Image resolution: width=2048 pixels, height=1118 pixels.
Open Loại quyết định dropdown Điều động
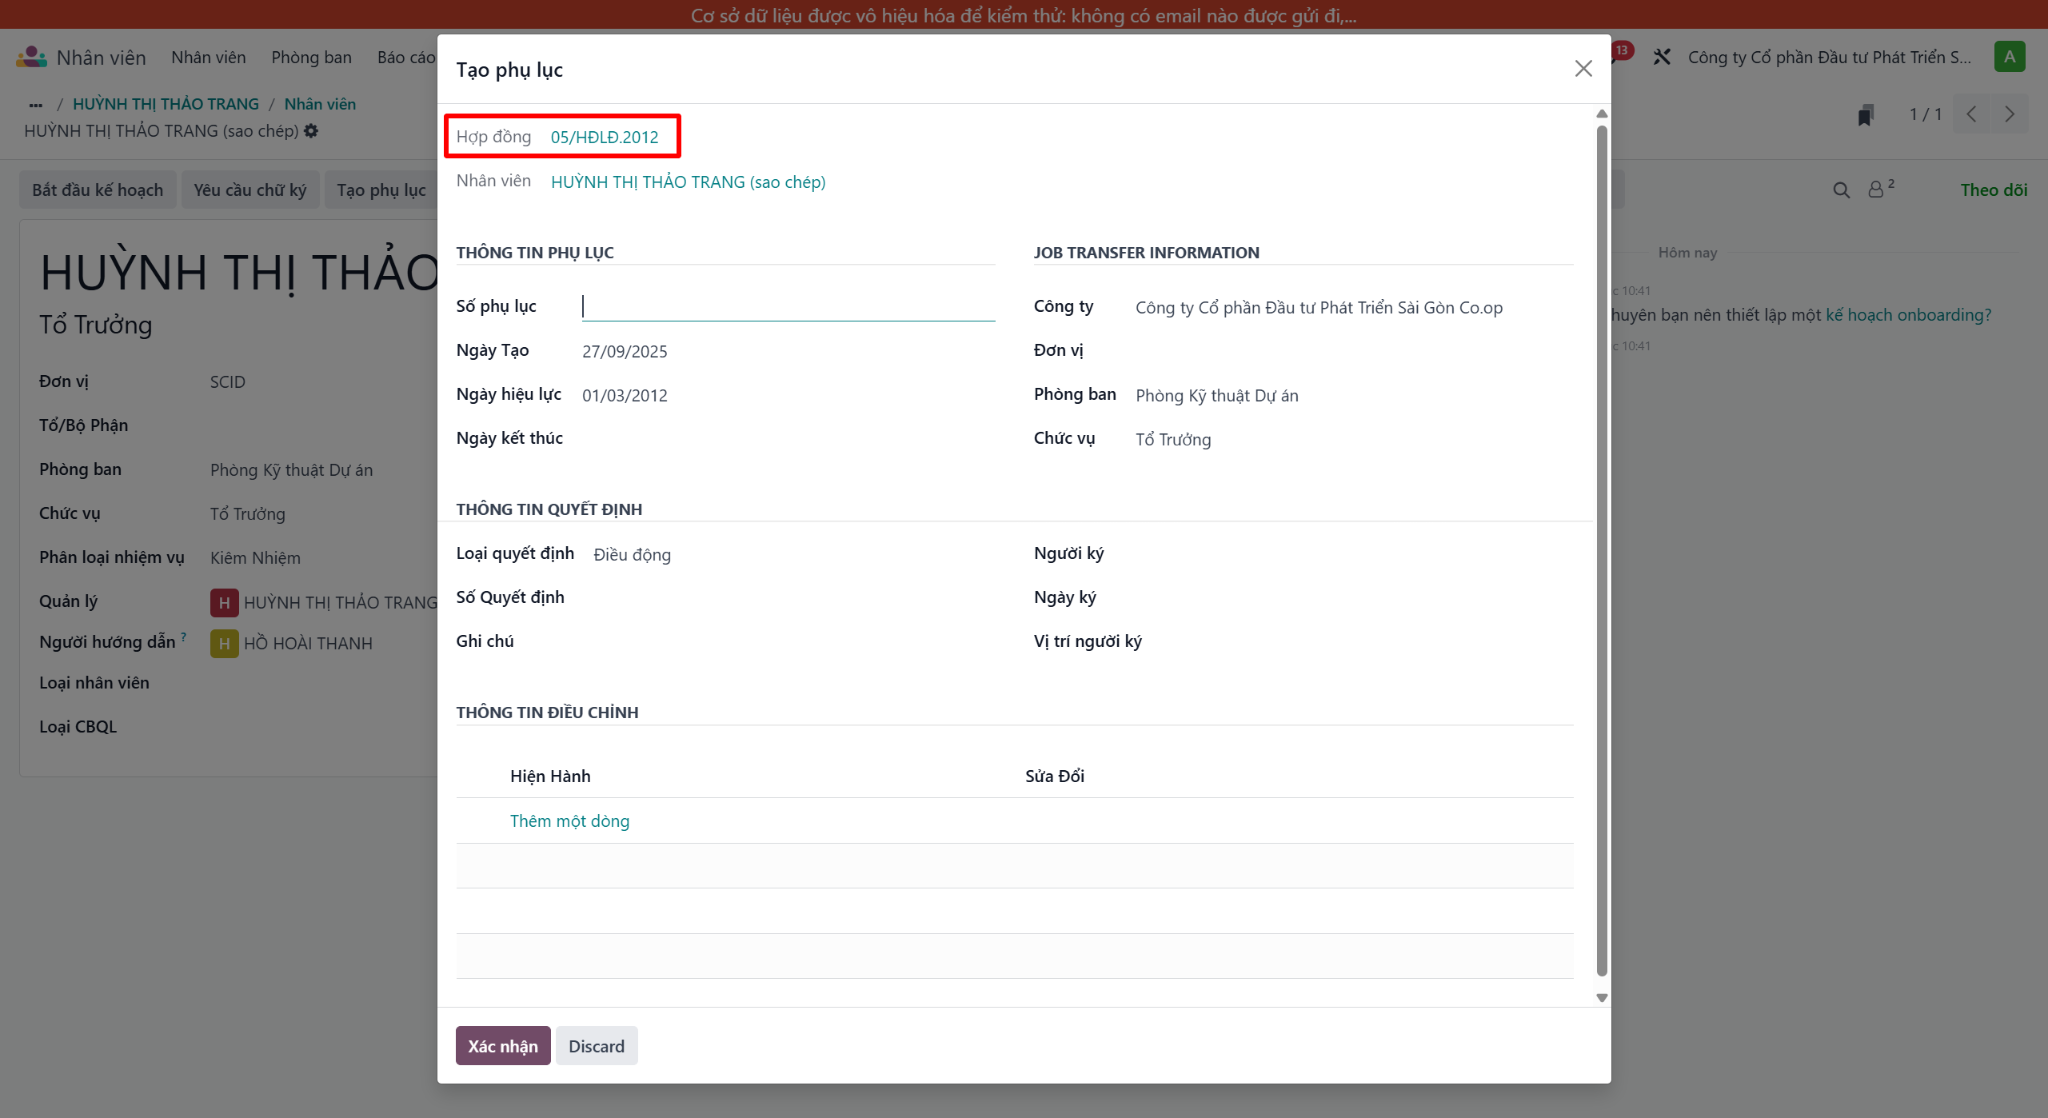(x=794, y=554)
